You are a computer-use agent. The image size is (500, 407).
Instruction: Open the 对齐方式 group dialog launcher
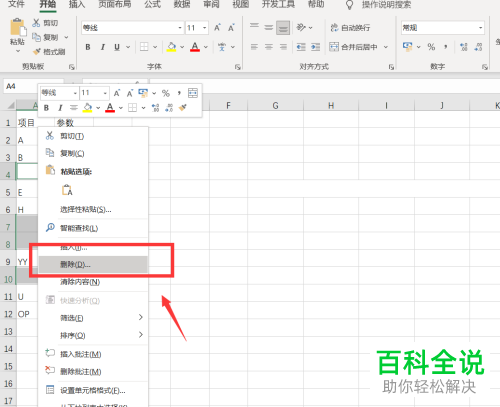coord(391,67)
